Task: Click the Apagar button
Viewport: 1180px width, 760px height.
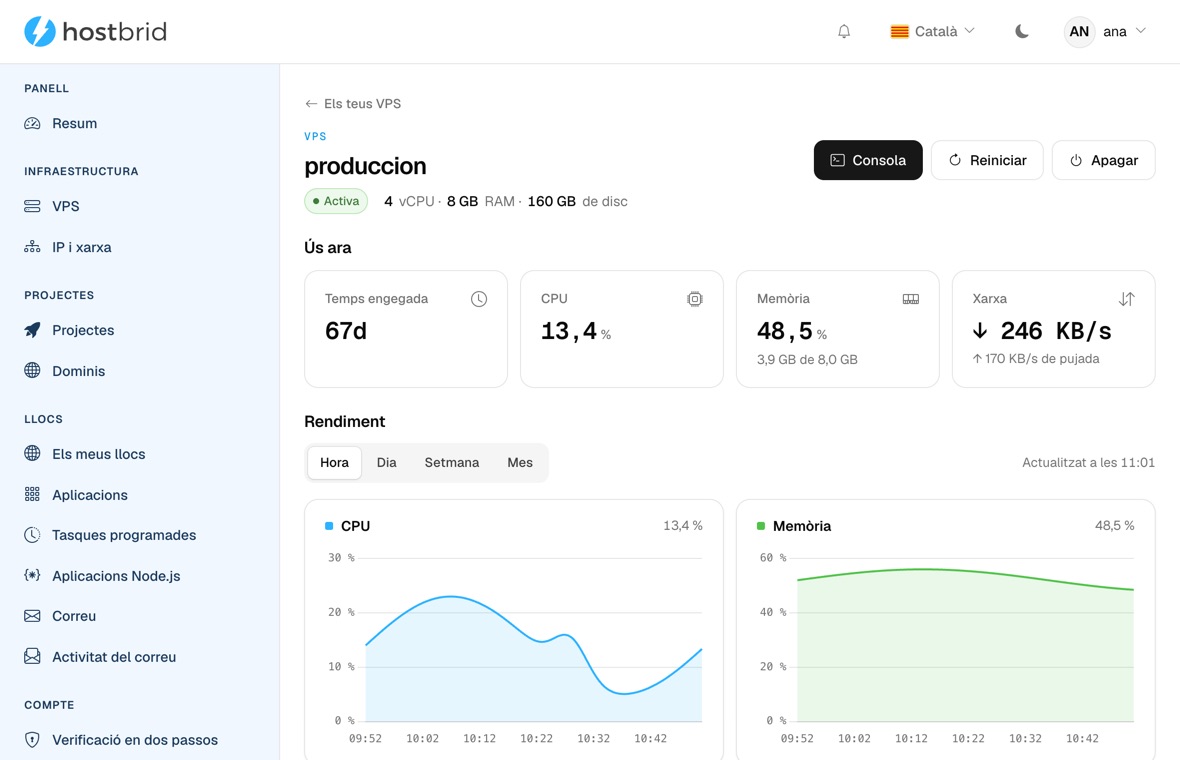Action: point(1103,160)
